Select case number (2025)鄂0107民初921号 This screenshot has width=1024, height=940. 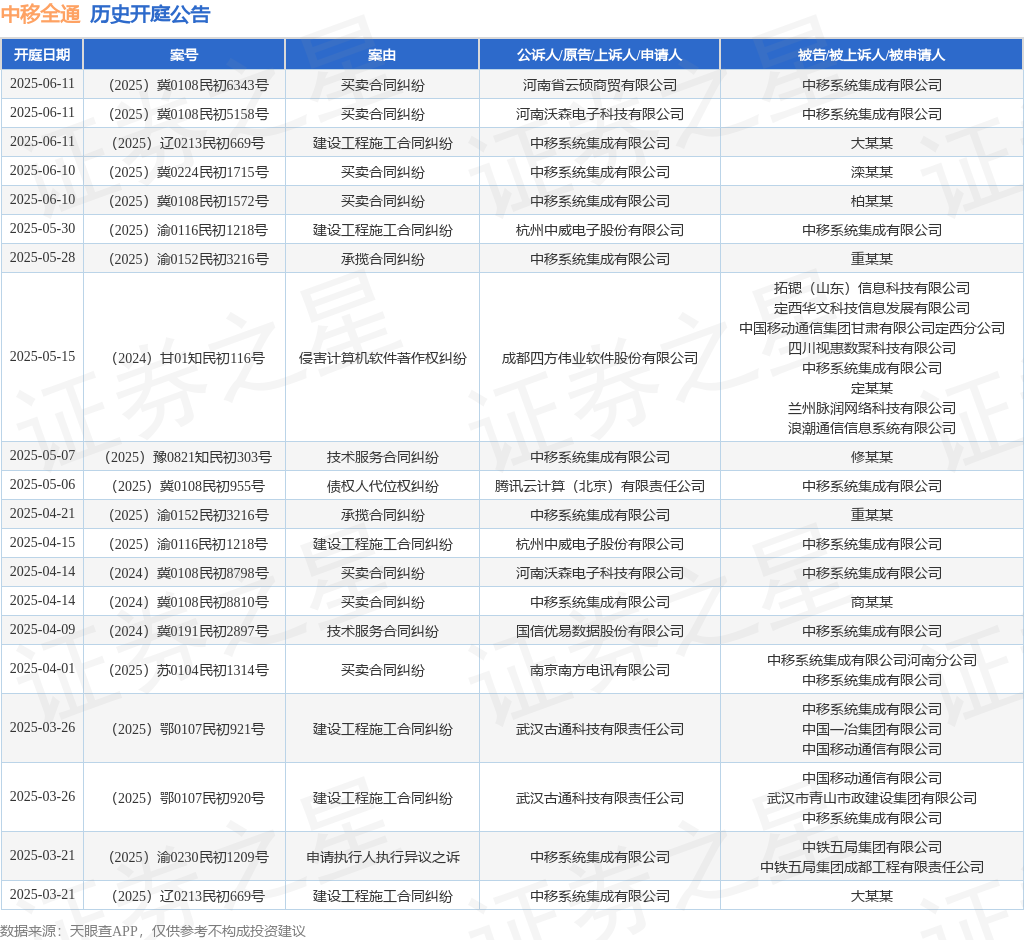point(188,729)
